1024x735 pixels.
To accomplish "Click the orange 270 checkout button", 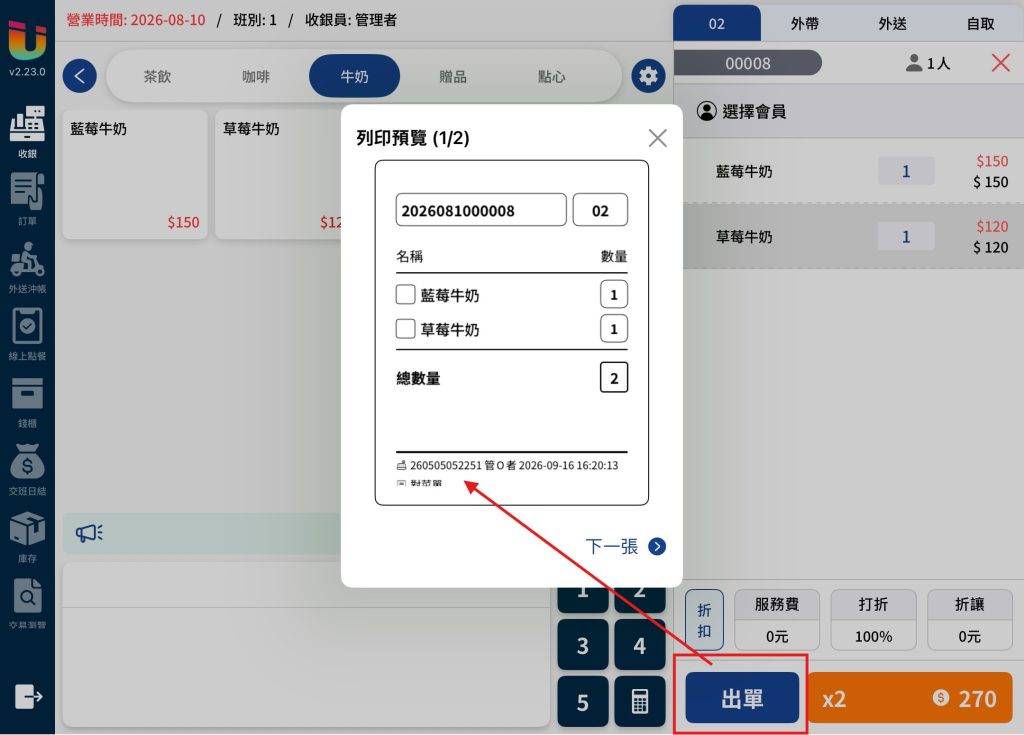I will pyautogui.click(x=910, y=698).
